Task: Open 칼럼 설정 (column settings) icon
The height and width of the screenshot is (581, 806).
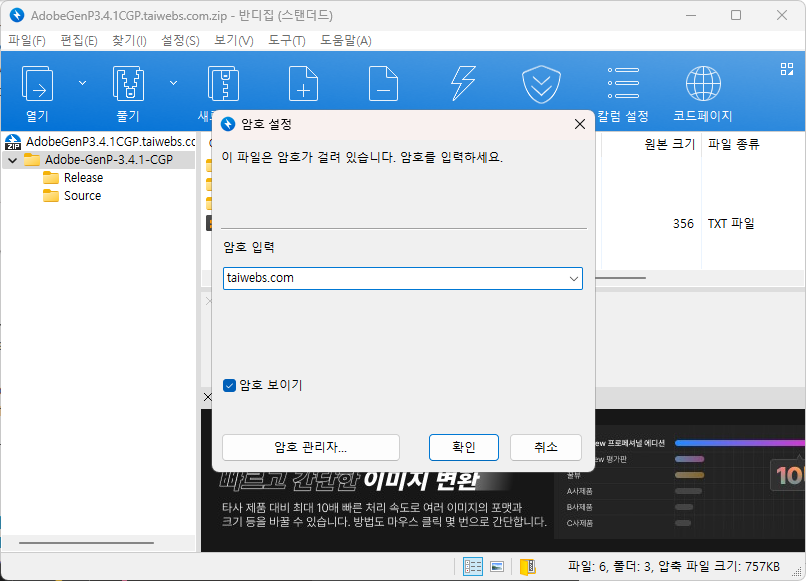Action: (x=622, y=83)
